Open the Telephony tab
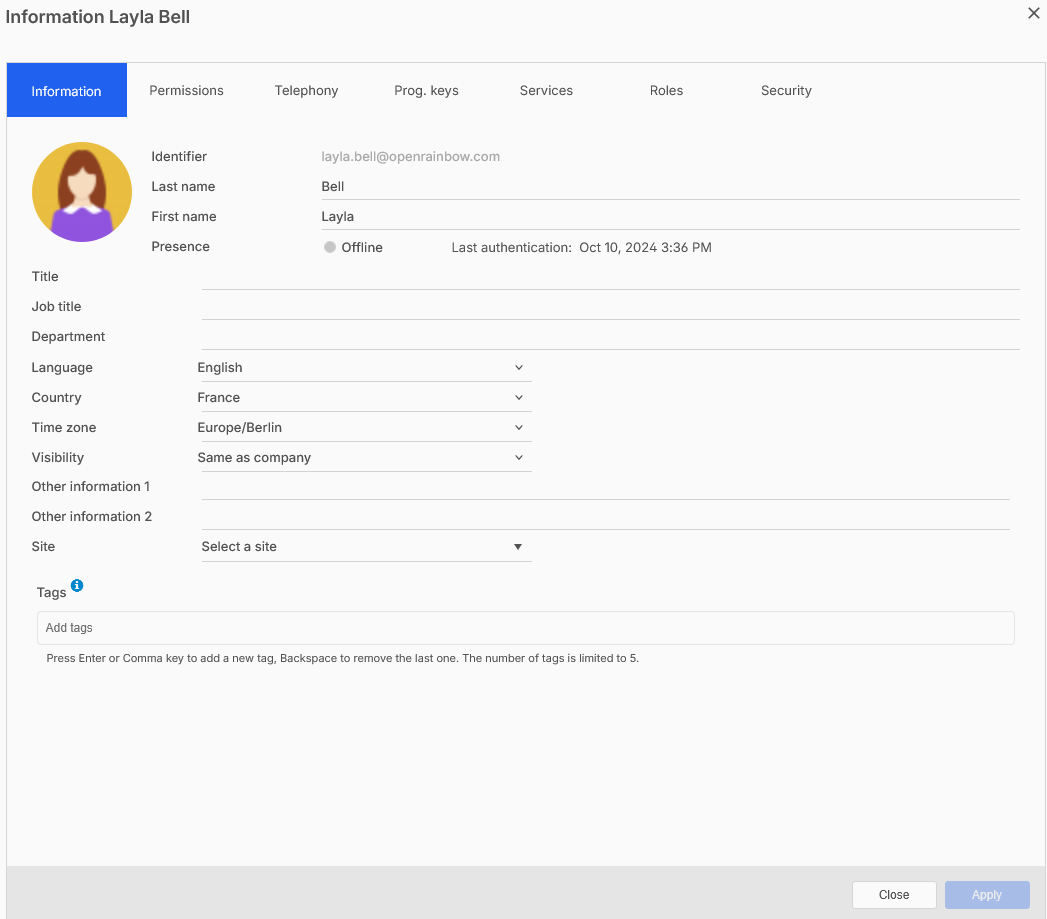 coord(306,91)
